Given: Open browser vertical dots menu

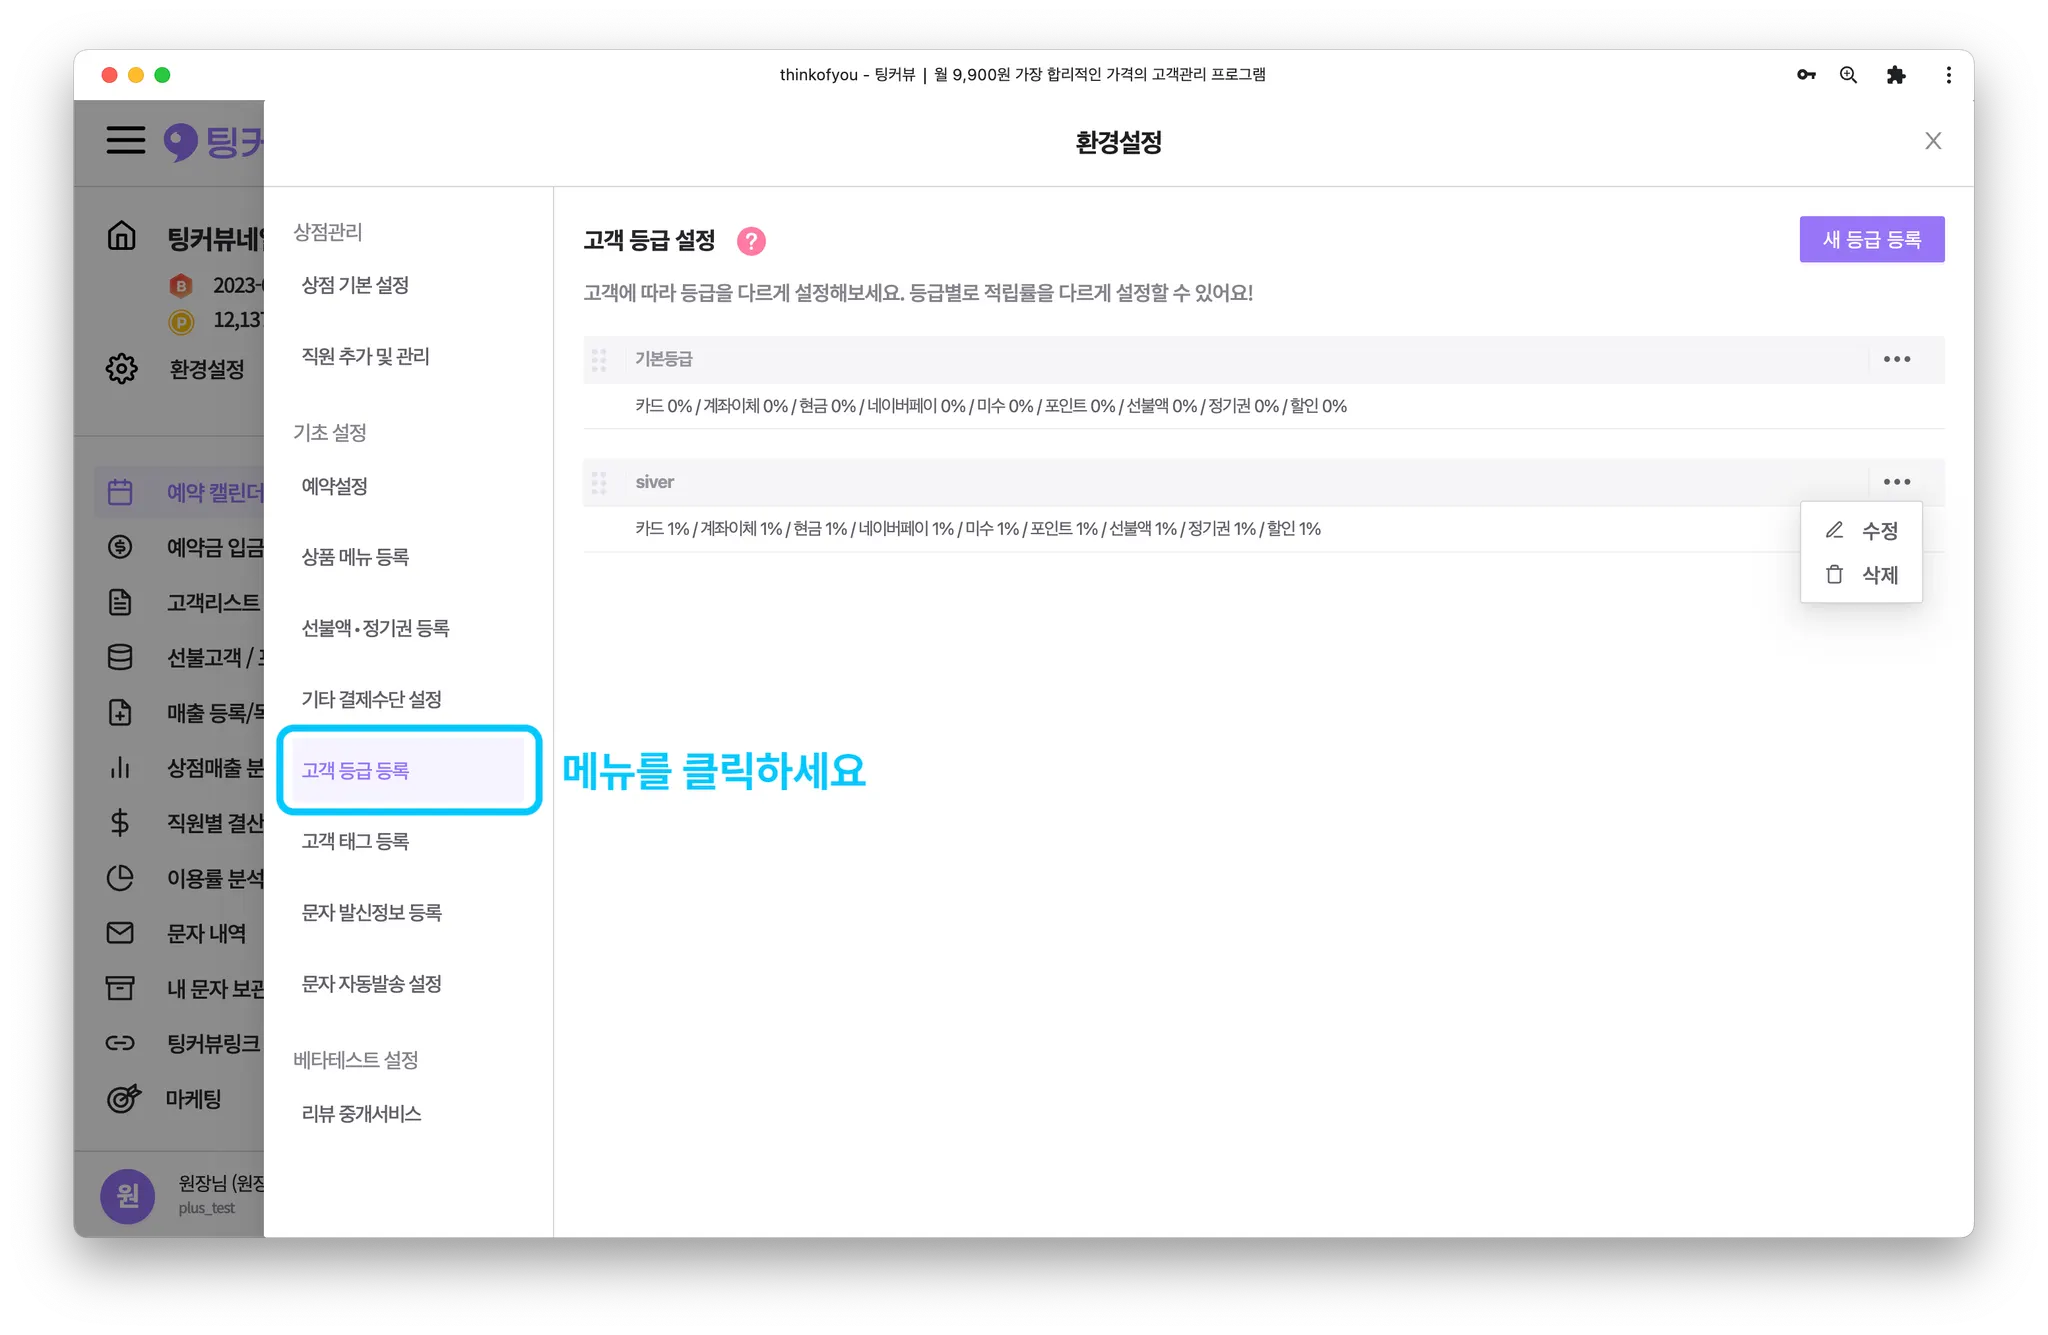Looking at the screenshot, I should [x=1948, y=75].
